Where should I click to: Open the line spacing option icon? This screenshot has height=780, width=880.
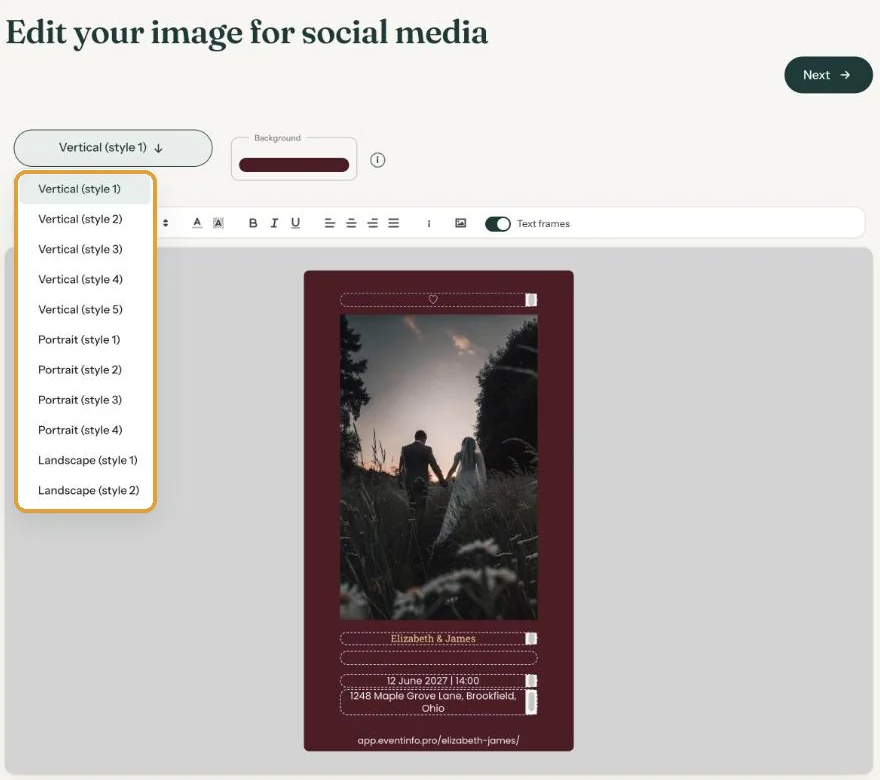coord(429,223)
